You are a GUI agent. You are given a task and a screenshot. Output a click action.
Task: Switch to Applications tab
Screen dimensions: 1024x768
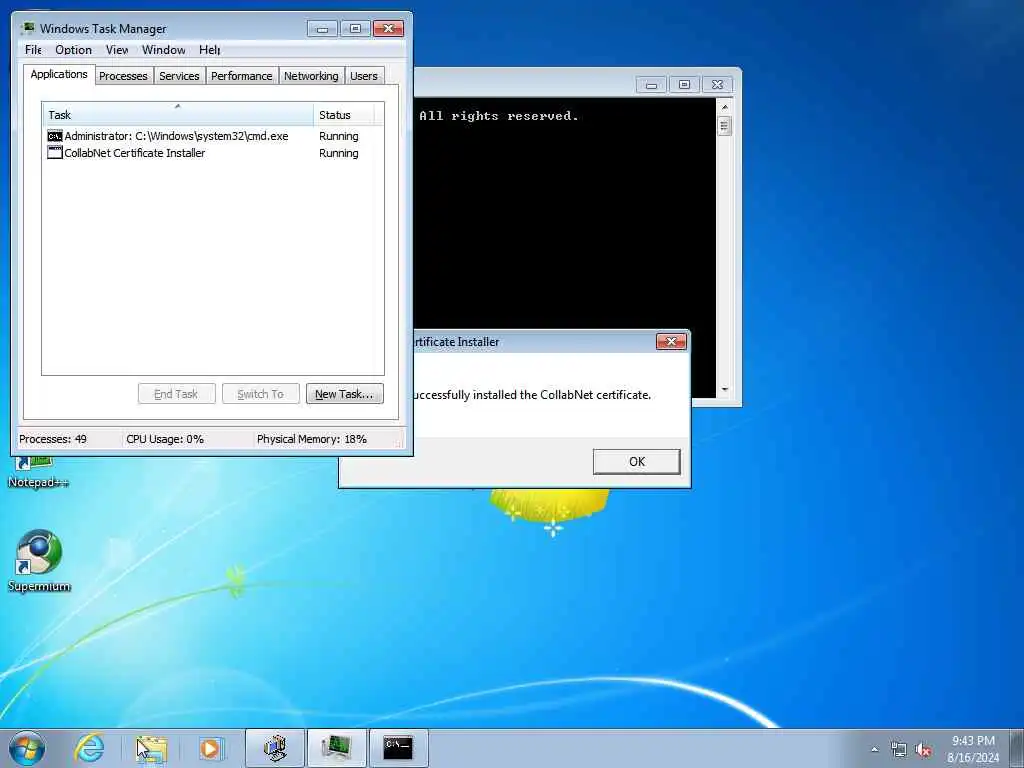59,74
